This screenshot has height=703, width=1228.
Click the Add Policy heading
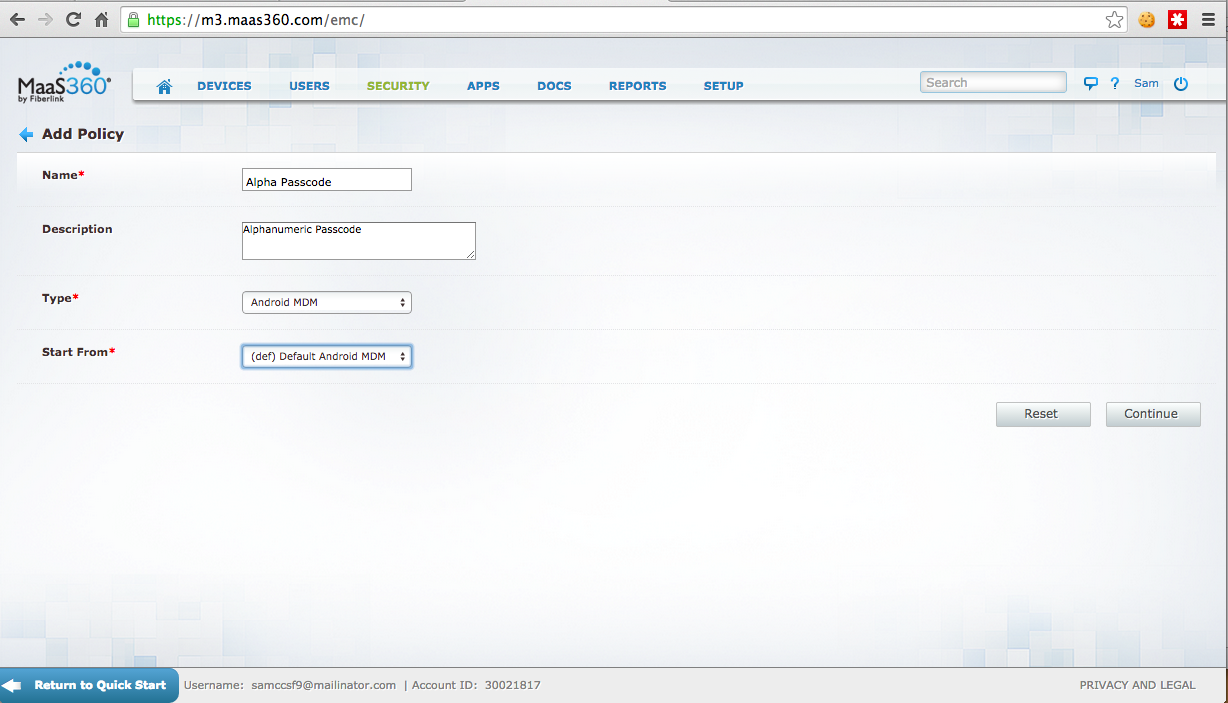[x=83, y=134]
